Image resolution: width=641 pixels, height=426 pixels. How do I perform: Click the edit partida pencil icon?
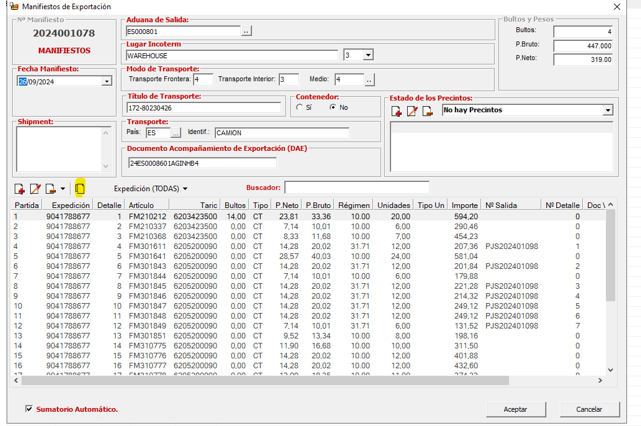pos(35,189)
